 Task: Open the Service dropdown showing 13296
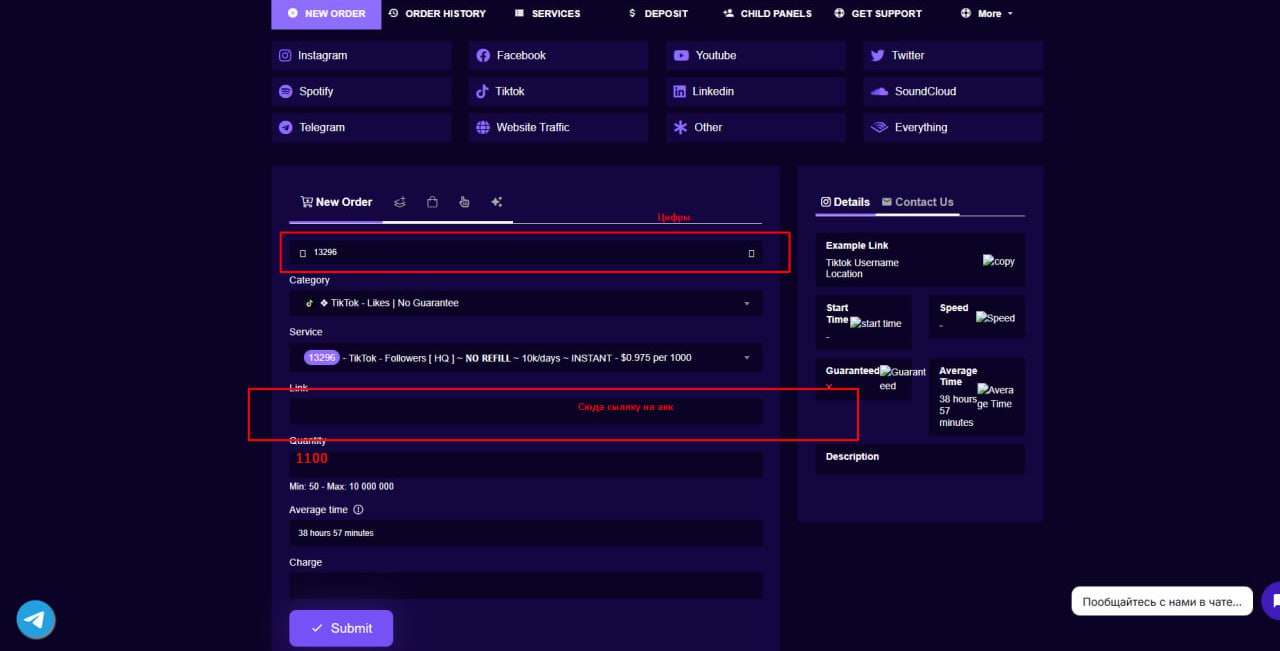[526, 357]
